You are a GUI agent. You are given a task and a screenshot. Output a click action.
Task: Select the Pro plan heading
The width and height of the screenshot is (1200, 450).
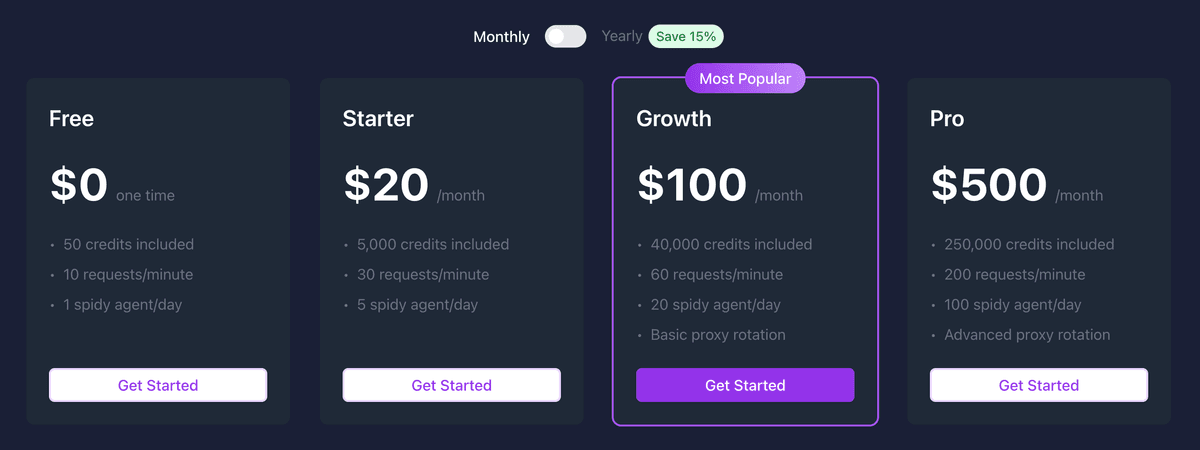click(x=947, y=119)
